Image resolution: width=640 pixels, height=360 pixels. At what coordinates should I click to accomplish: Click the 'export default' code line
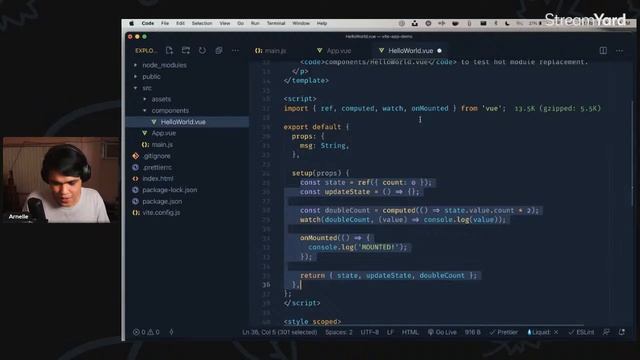[x=316, y=127]
